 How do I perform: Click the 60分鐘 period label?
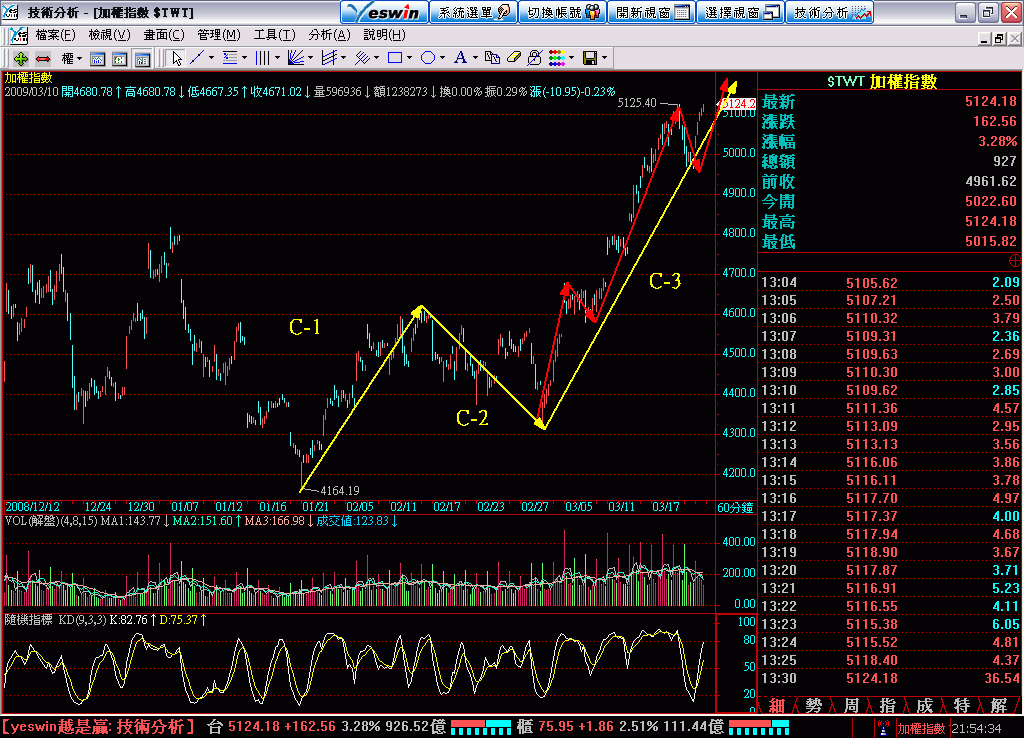click(x=735, y=507)
